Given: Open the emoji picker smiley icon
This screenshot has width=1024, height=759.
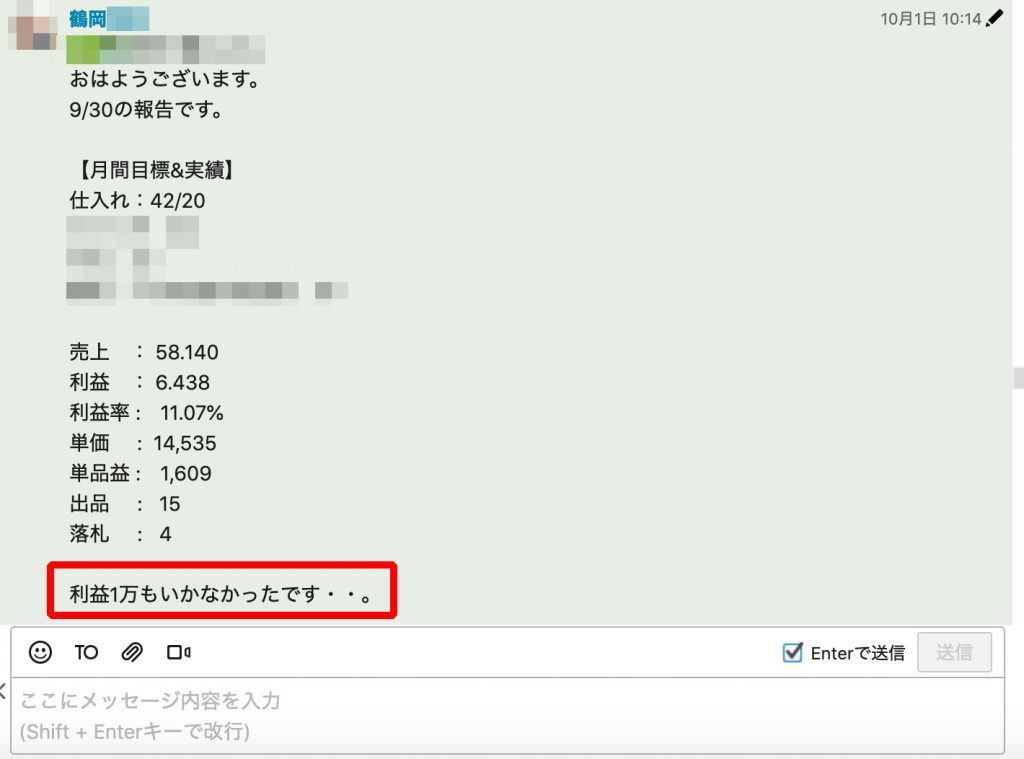Looking at the screenshot, I should [x=40, y=652].
